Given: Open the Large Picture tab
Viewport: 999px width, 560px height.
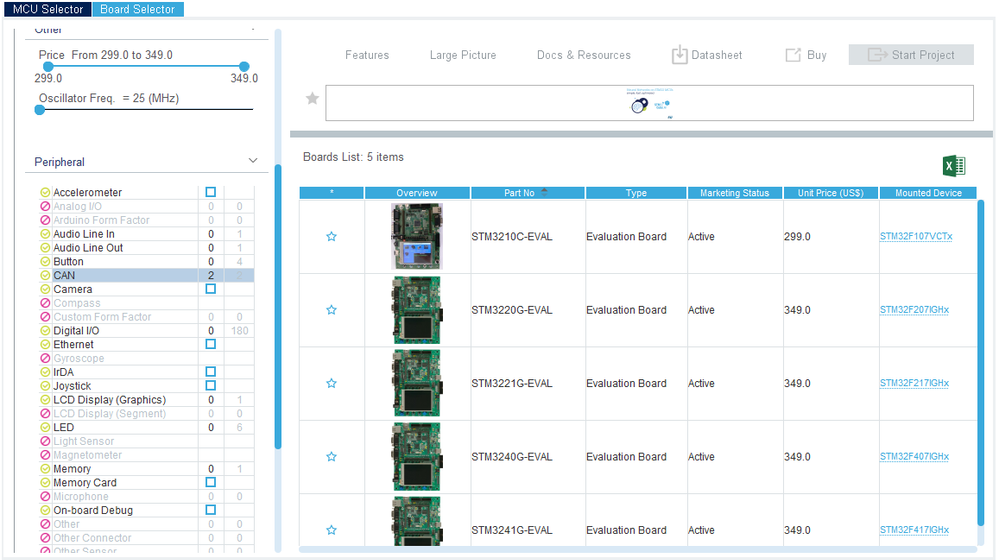Looking at the screenshot, I should pyautogui.click(x=463, y=55).
